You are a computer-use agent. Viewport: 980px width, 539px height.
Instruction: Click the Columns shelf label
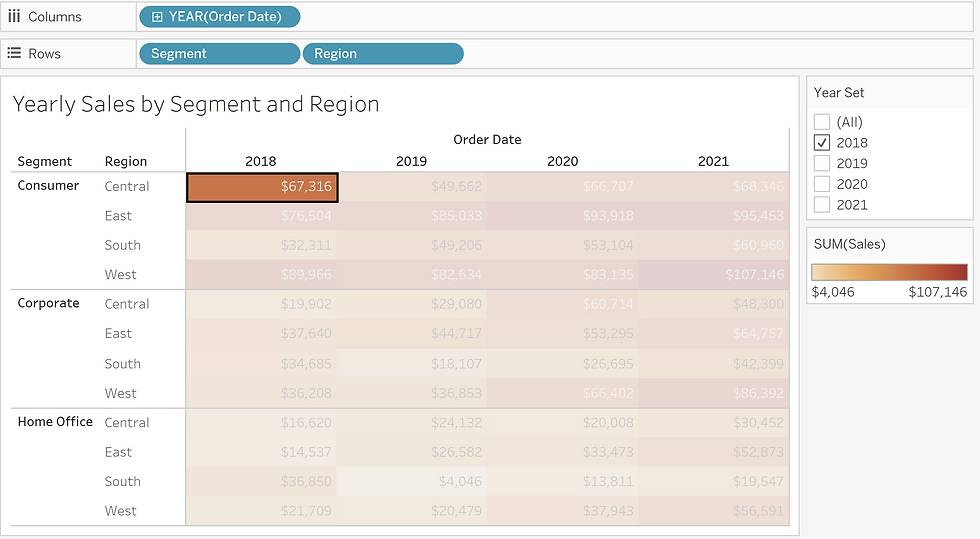55,17
